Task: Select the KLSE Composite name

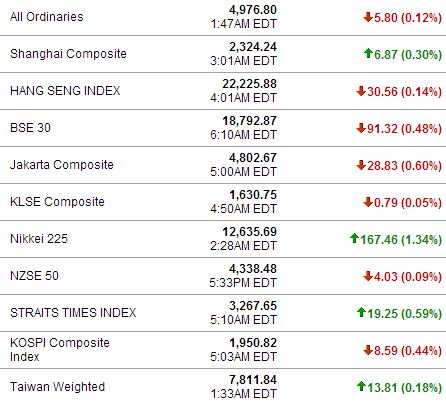Action: click(57, 202)
